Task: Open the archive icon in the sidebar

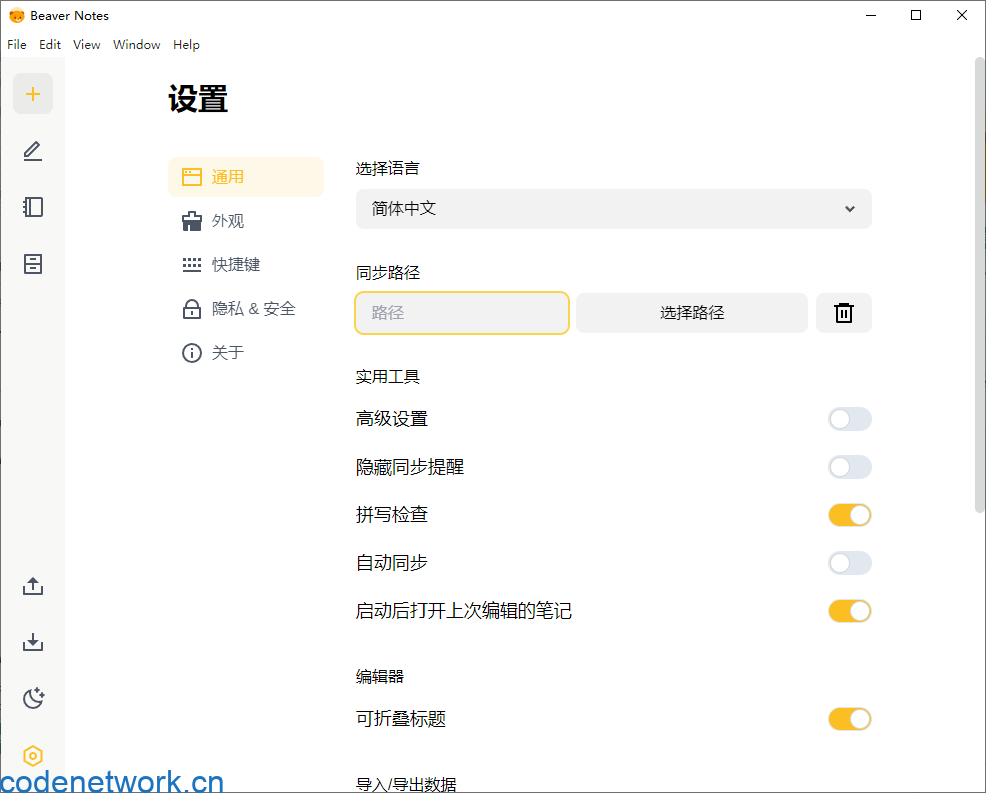Action: tap(33, 263)
